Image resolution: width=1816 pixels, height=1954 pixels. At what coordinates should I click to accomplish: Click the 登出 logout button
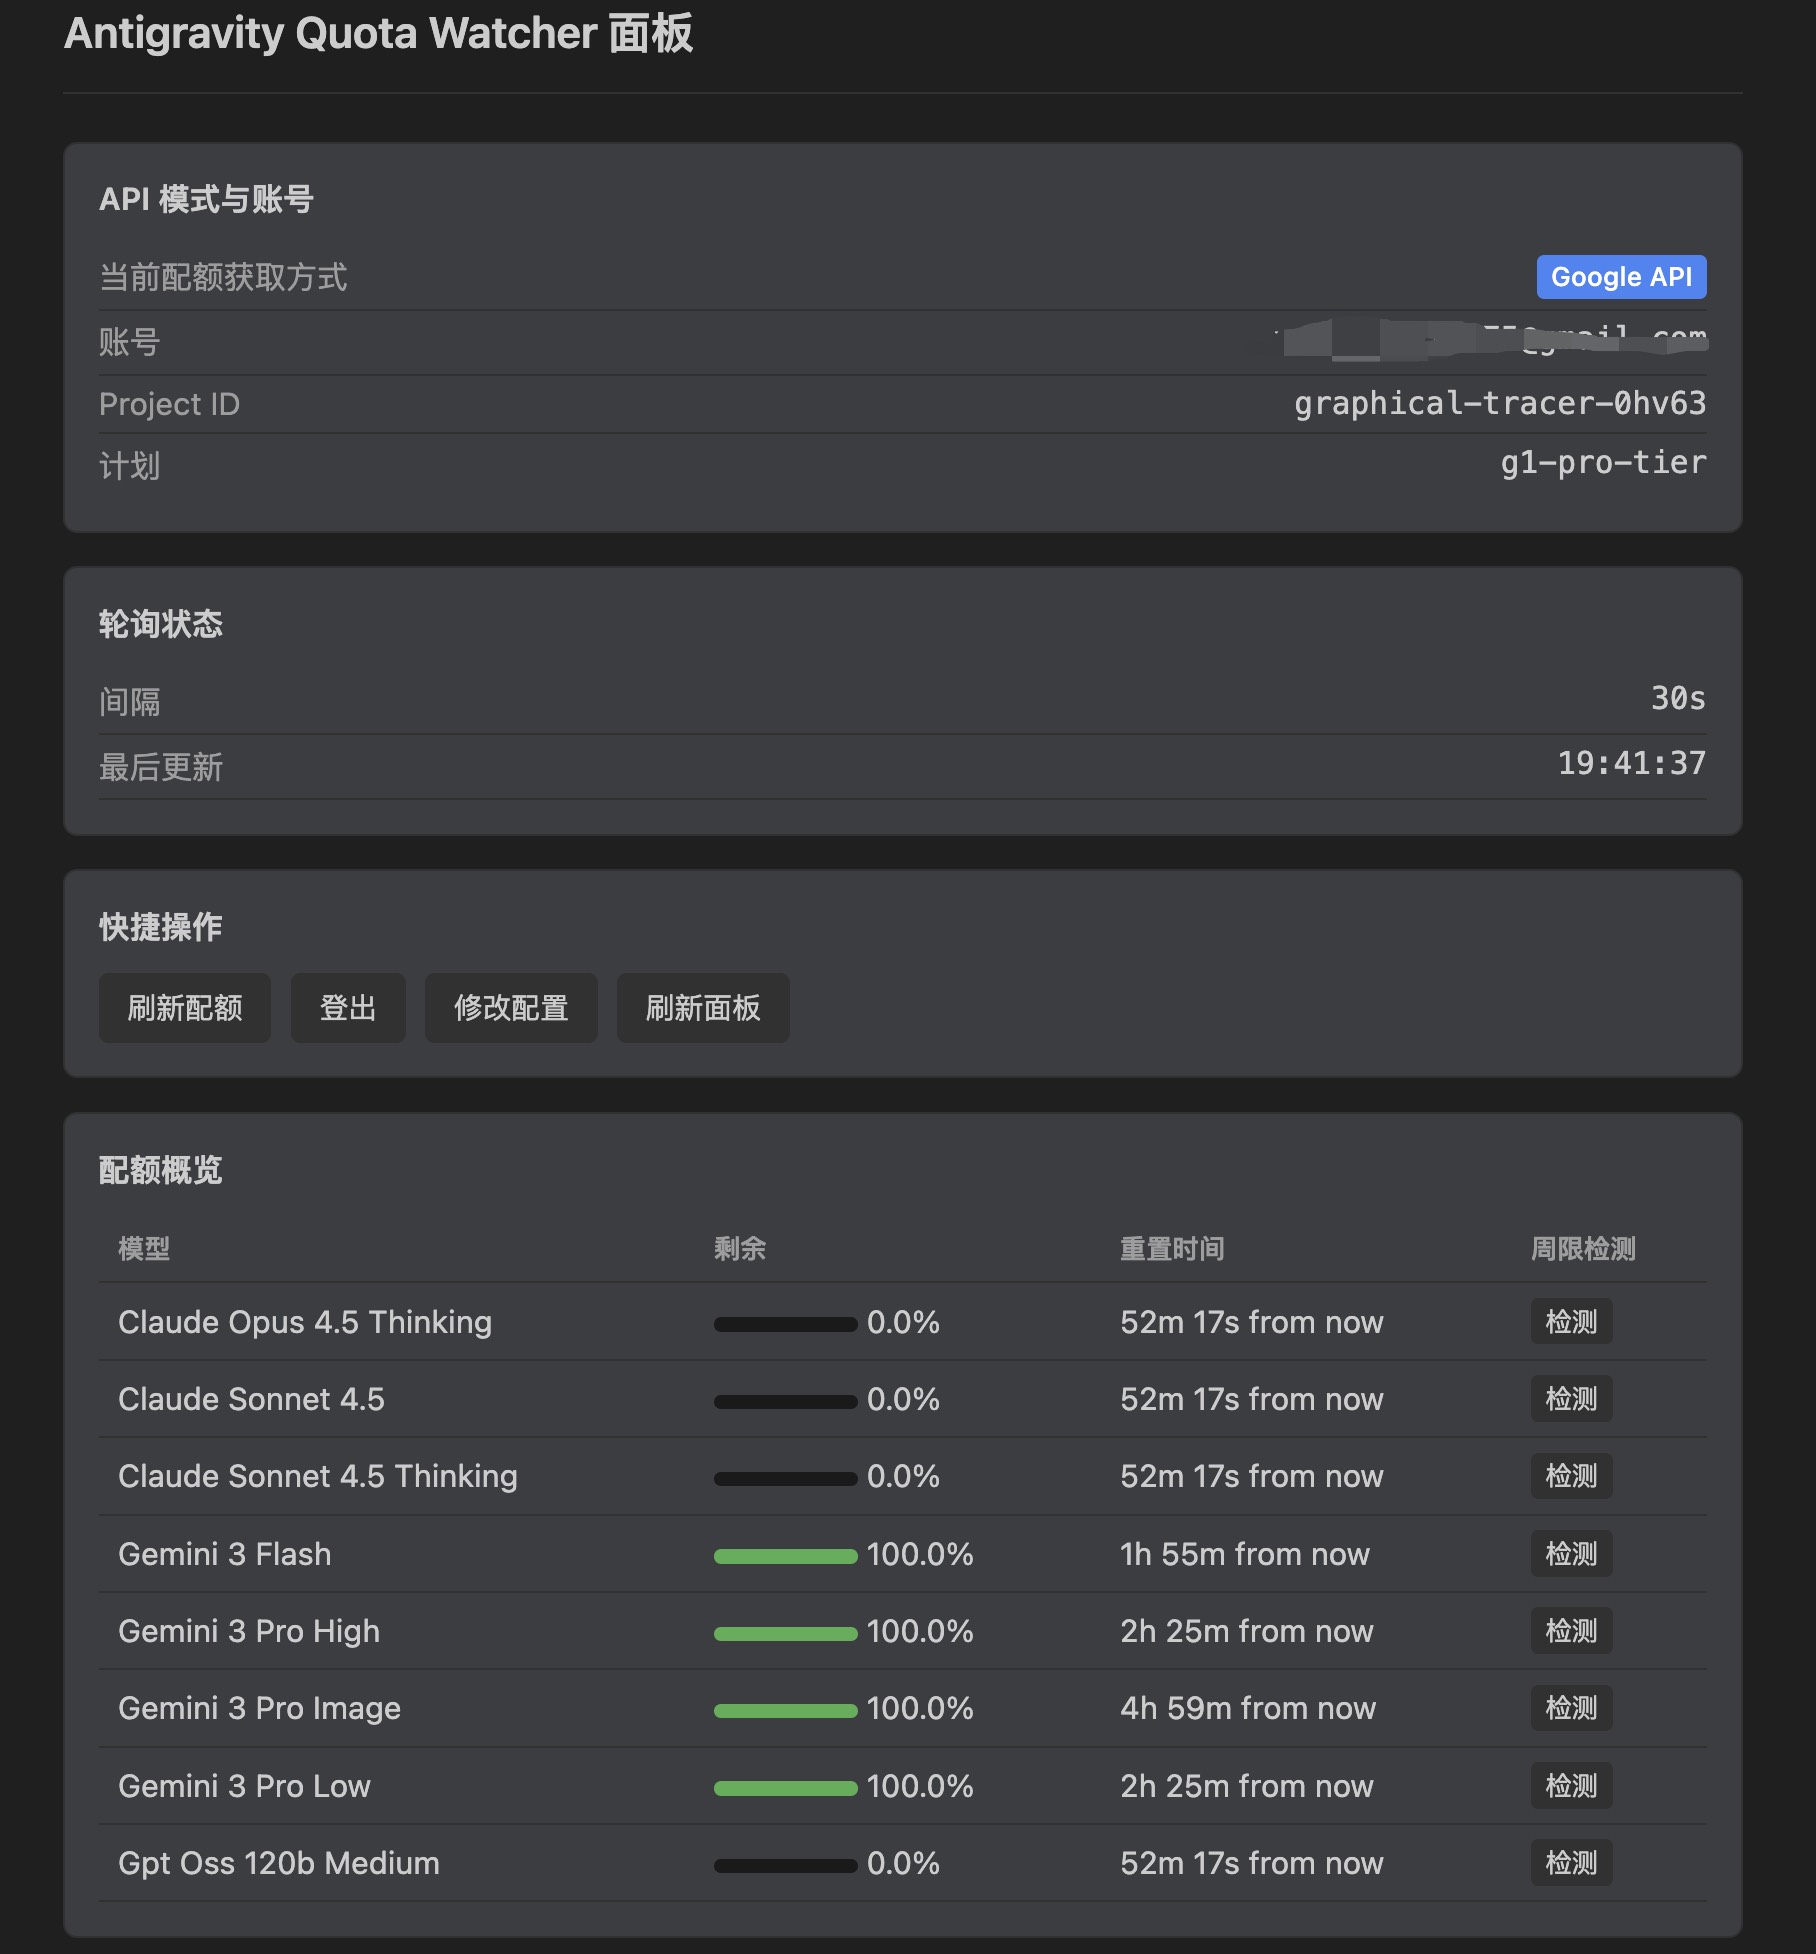tap(347, 1008)
